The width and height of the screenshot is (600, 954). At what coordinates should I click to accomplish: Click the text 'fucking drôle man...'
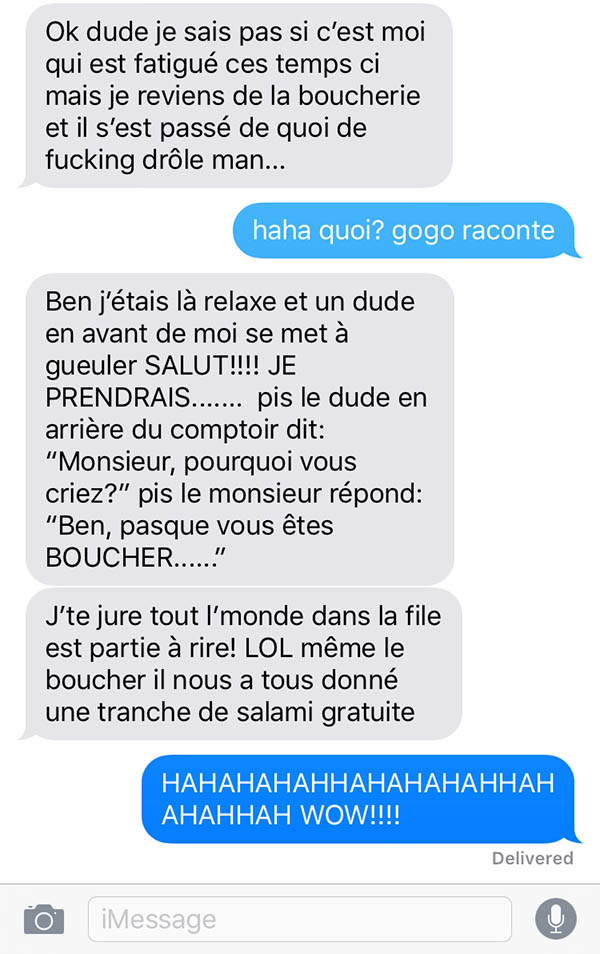click(165, 161)
